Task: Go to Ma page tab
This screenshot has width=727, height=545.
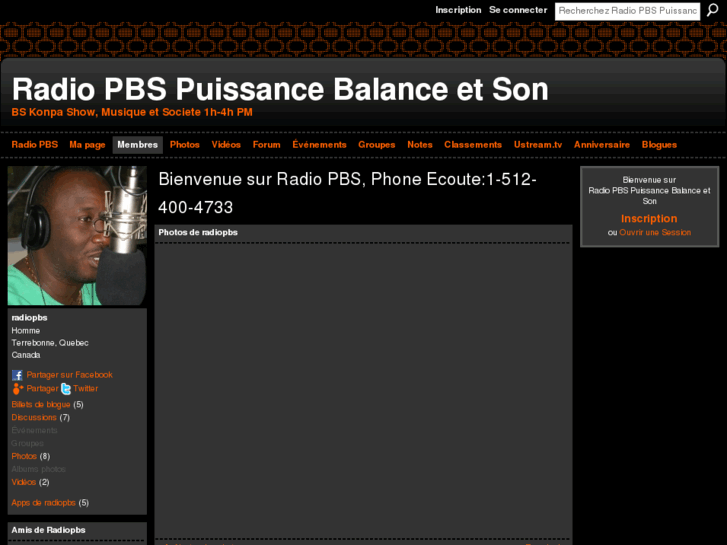Action: pyautogui.click(x=87, y=145)
